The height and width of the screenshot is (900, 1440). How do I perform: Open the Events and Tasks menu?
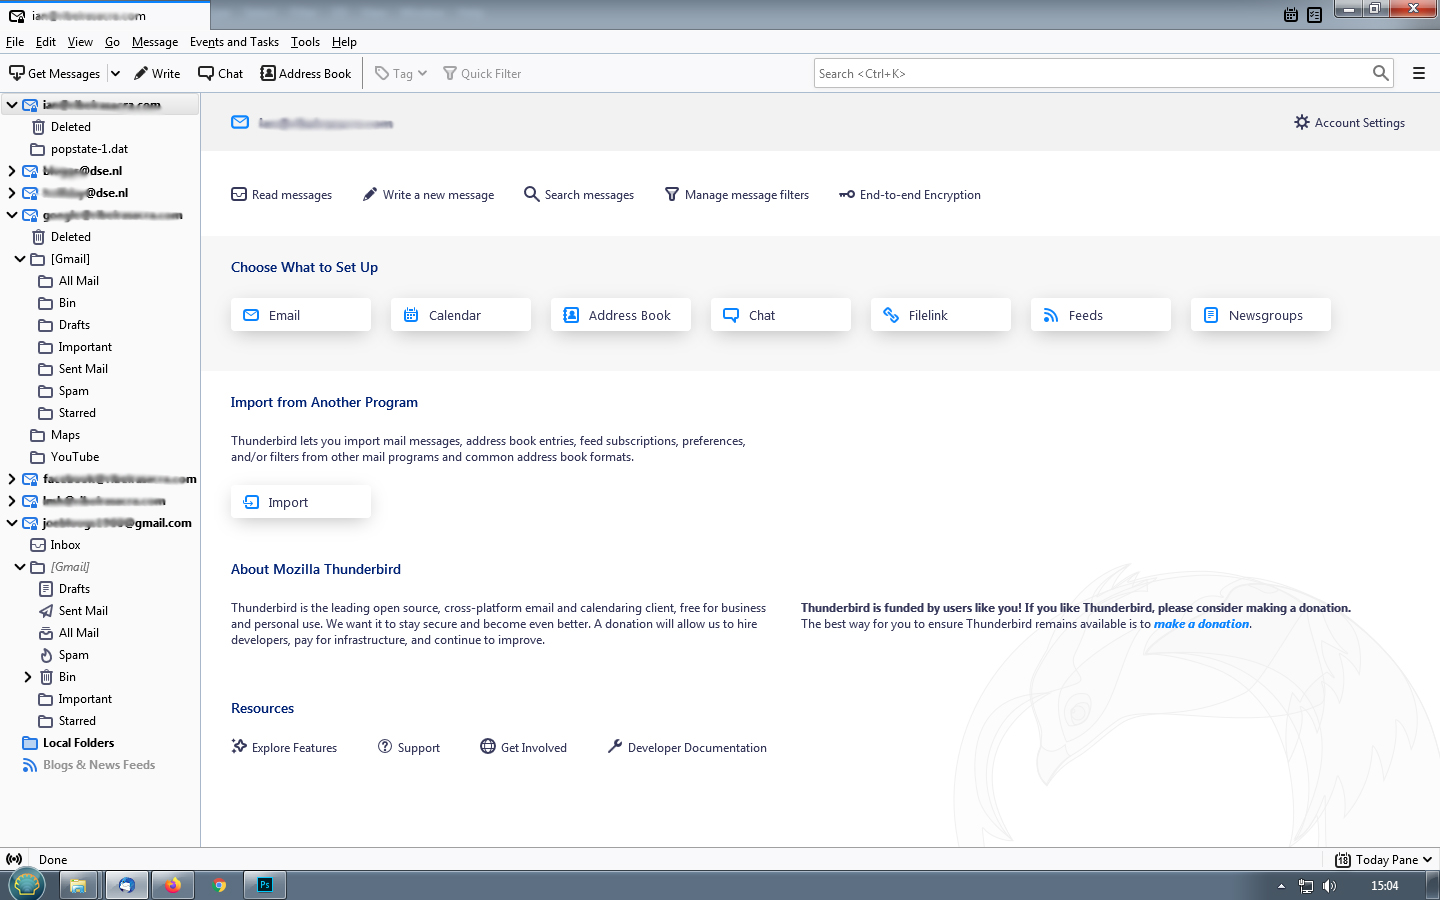(x=234, y=42)
